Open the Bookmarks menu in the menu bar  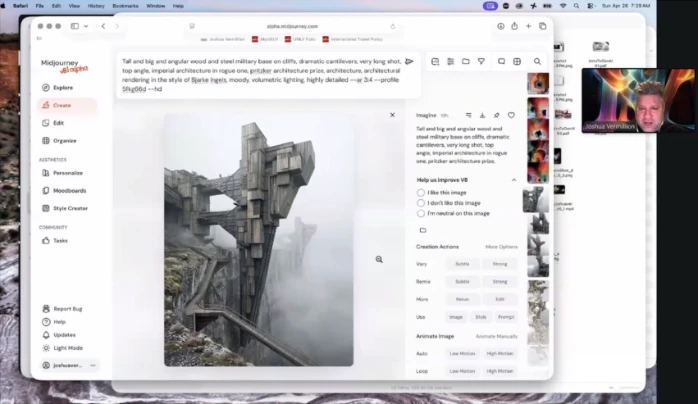[126, 6]
